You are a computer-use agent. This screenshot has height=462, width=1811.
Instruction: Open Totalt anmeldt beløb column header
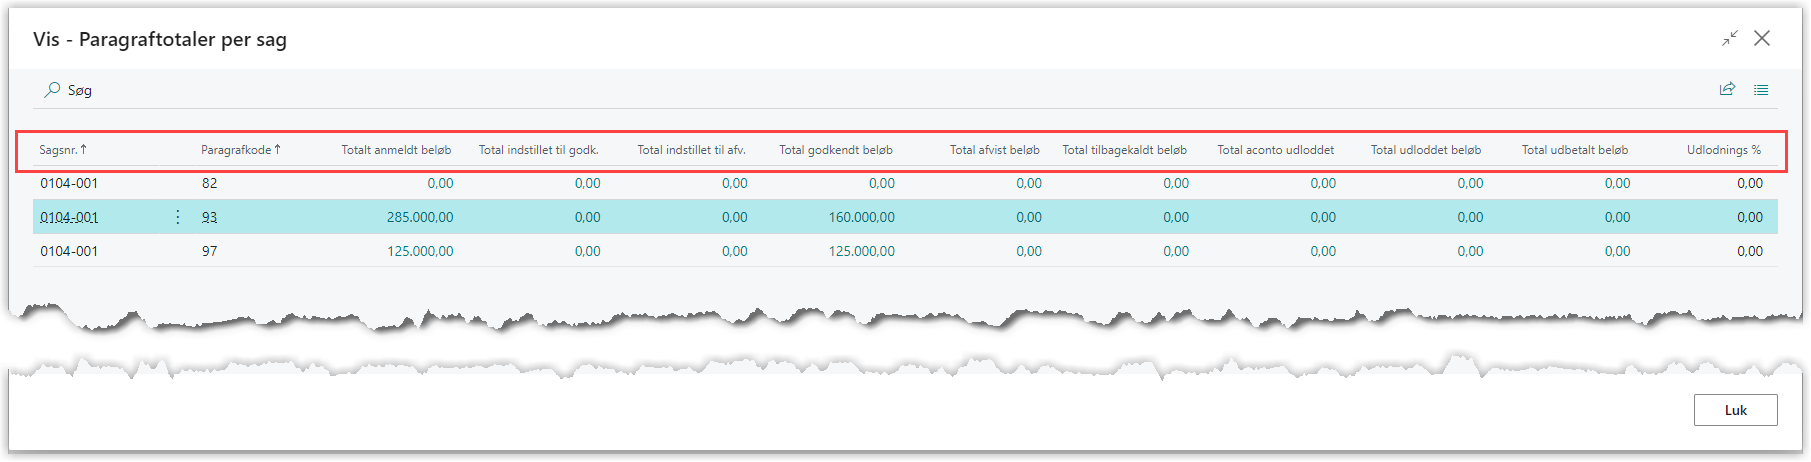pos(396,150)
